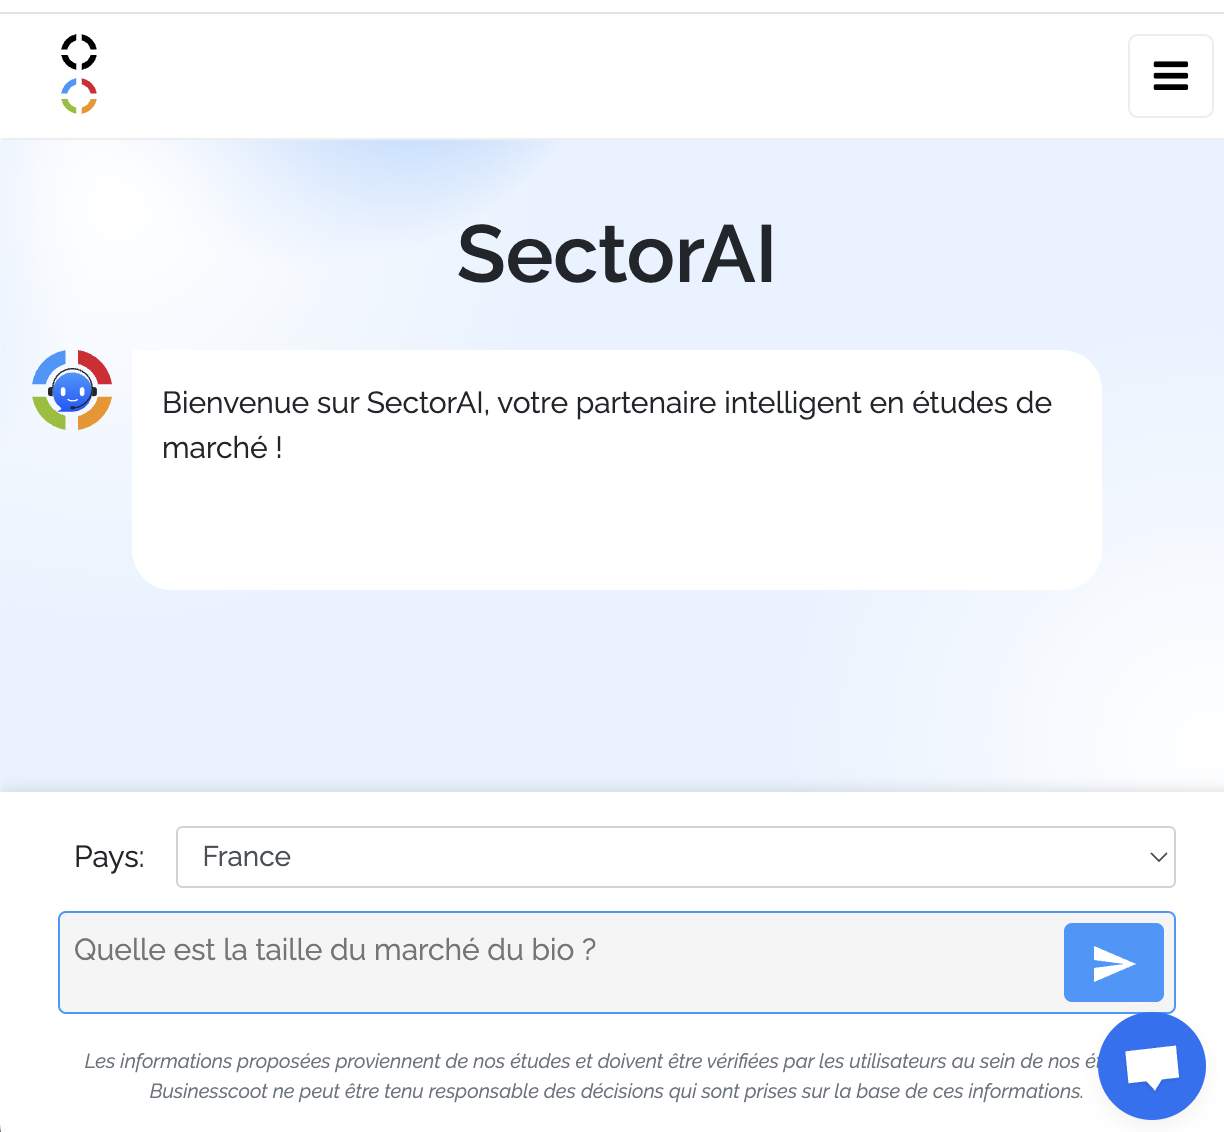Click the SectorAI page title

pos(616,254)
